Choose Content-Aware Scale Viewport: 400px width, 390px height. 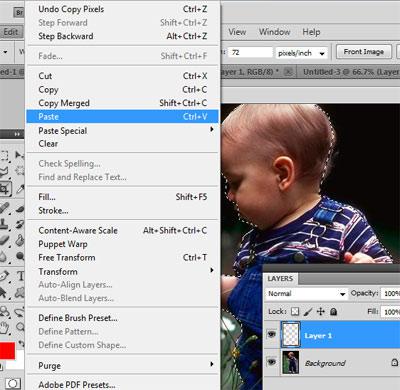coord(123,230)
